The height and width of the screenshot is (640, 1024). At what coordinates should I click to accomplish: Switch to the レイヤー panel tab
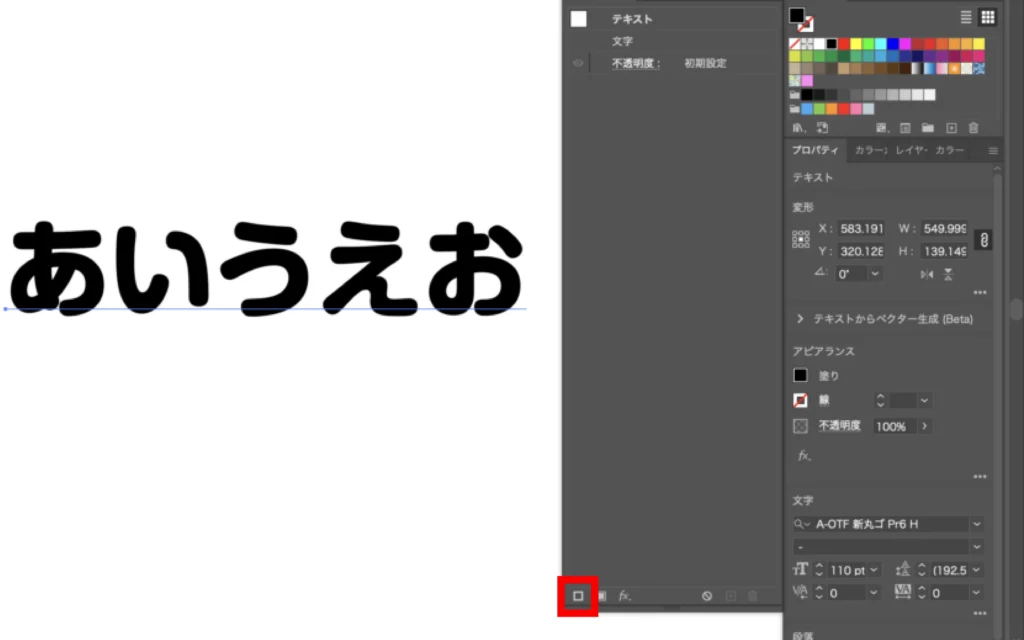tap(912, 150)
